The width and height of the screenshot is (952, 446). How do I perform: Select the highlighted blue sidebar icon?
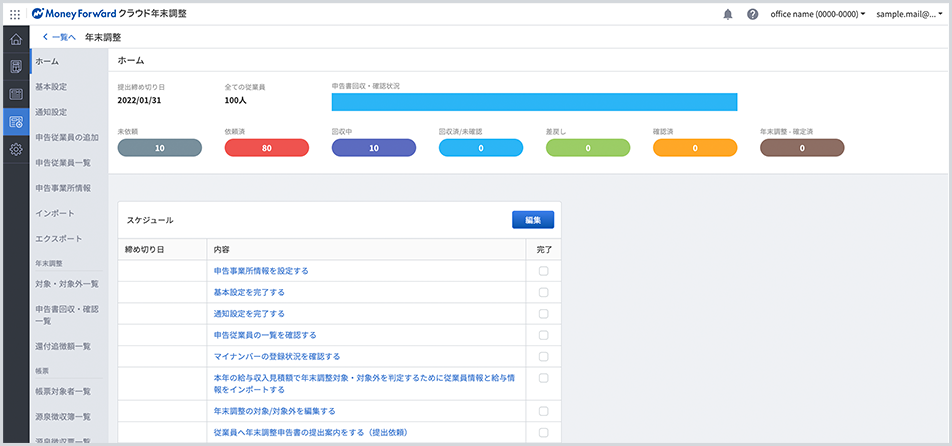(x=15, y=122)
